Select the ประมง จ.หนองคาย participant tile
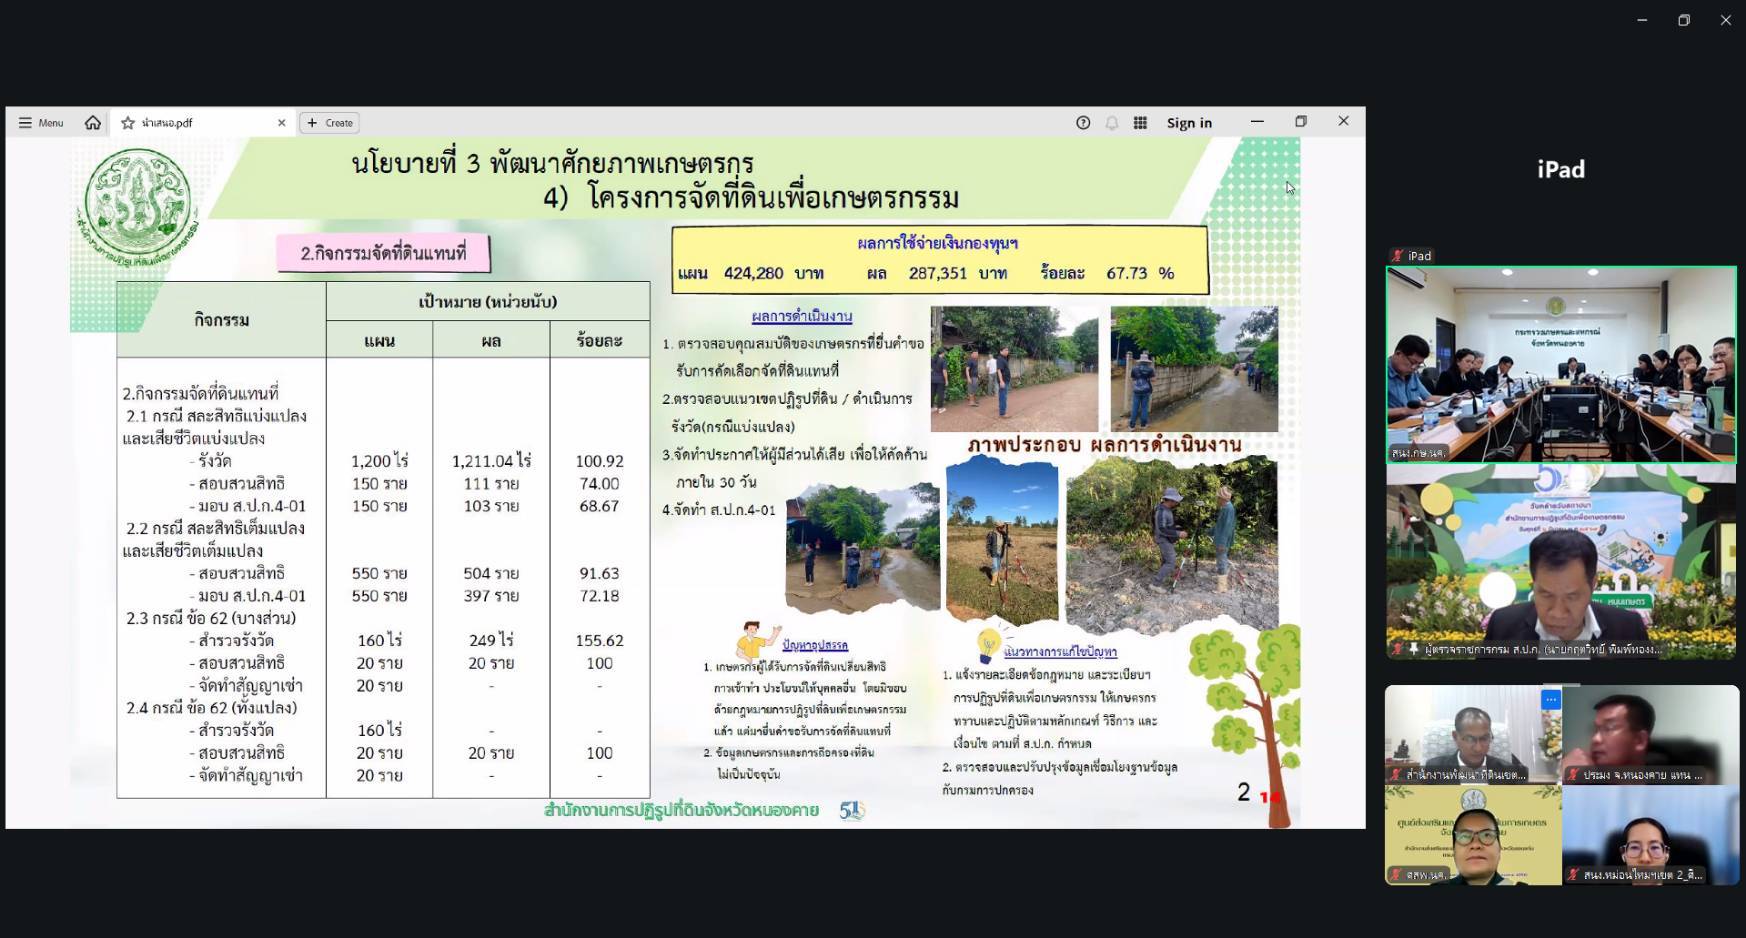The height and width of the screenshot is (938, 1746). point(1651,734)
